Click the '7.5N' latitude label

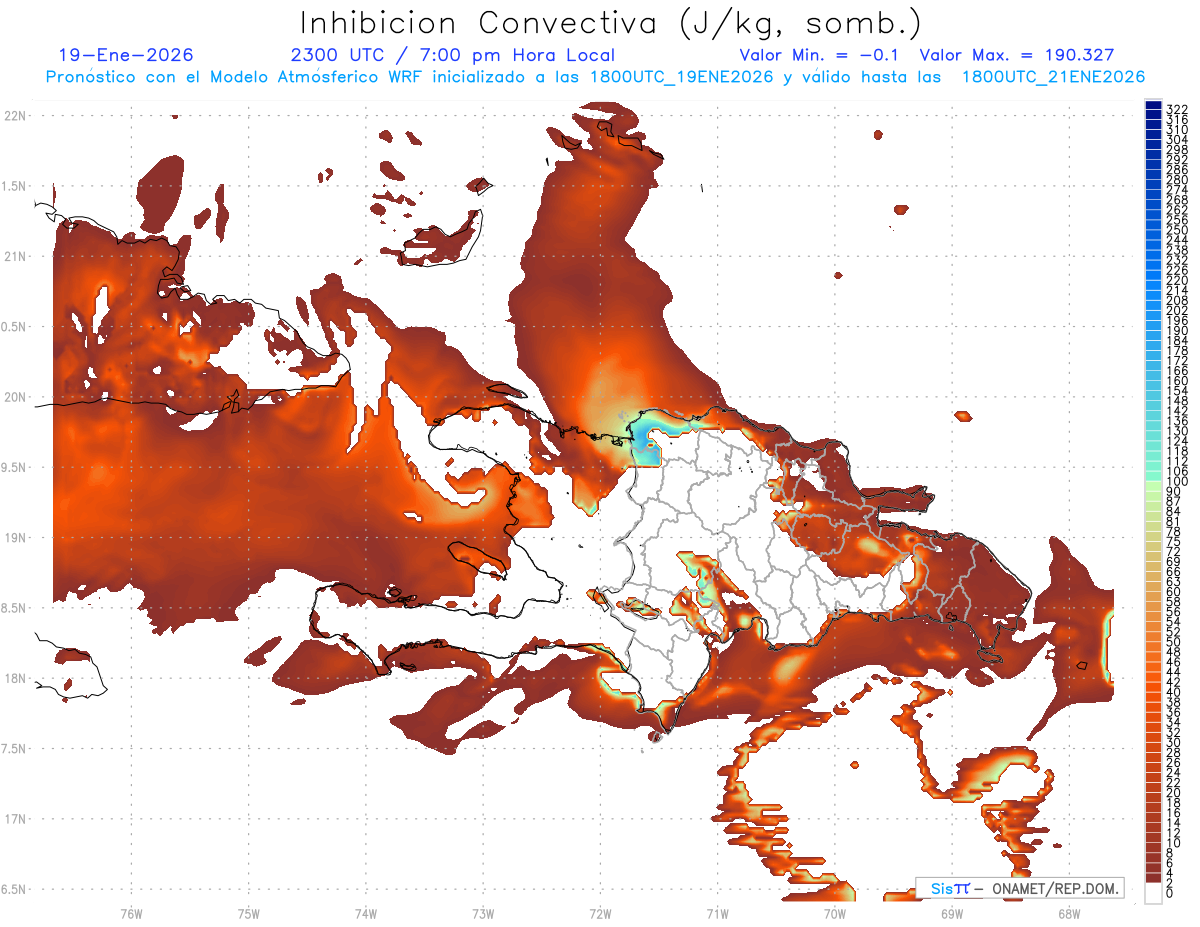pyautogui.click(x=14, y=748)
